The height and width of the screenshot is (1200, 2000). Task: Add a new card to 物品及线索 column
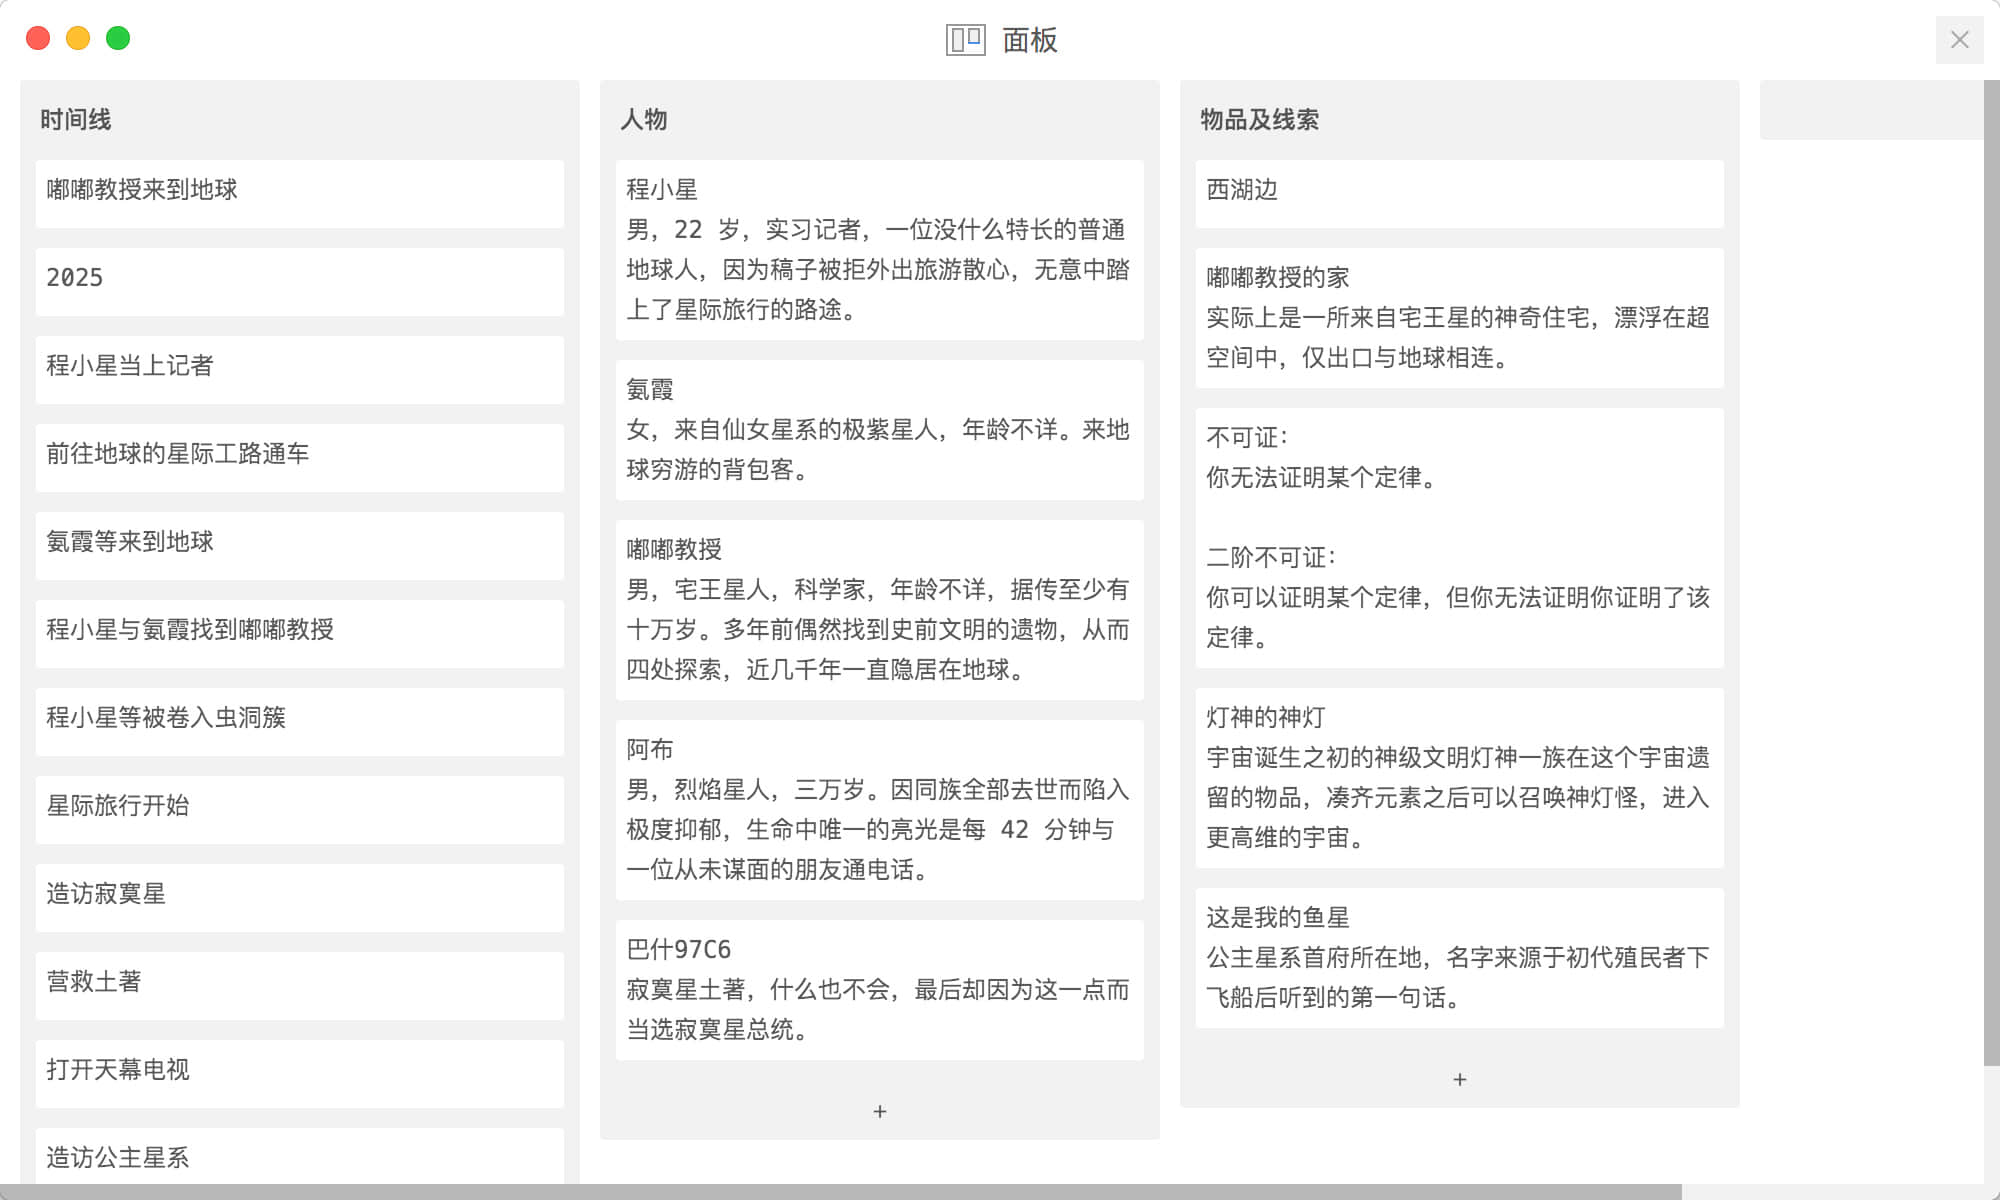1460,1079
